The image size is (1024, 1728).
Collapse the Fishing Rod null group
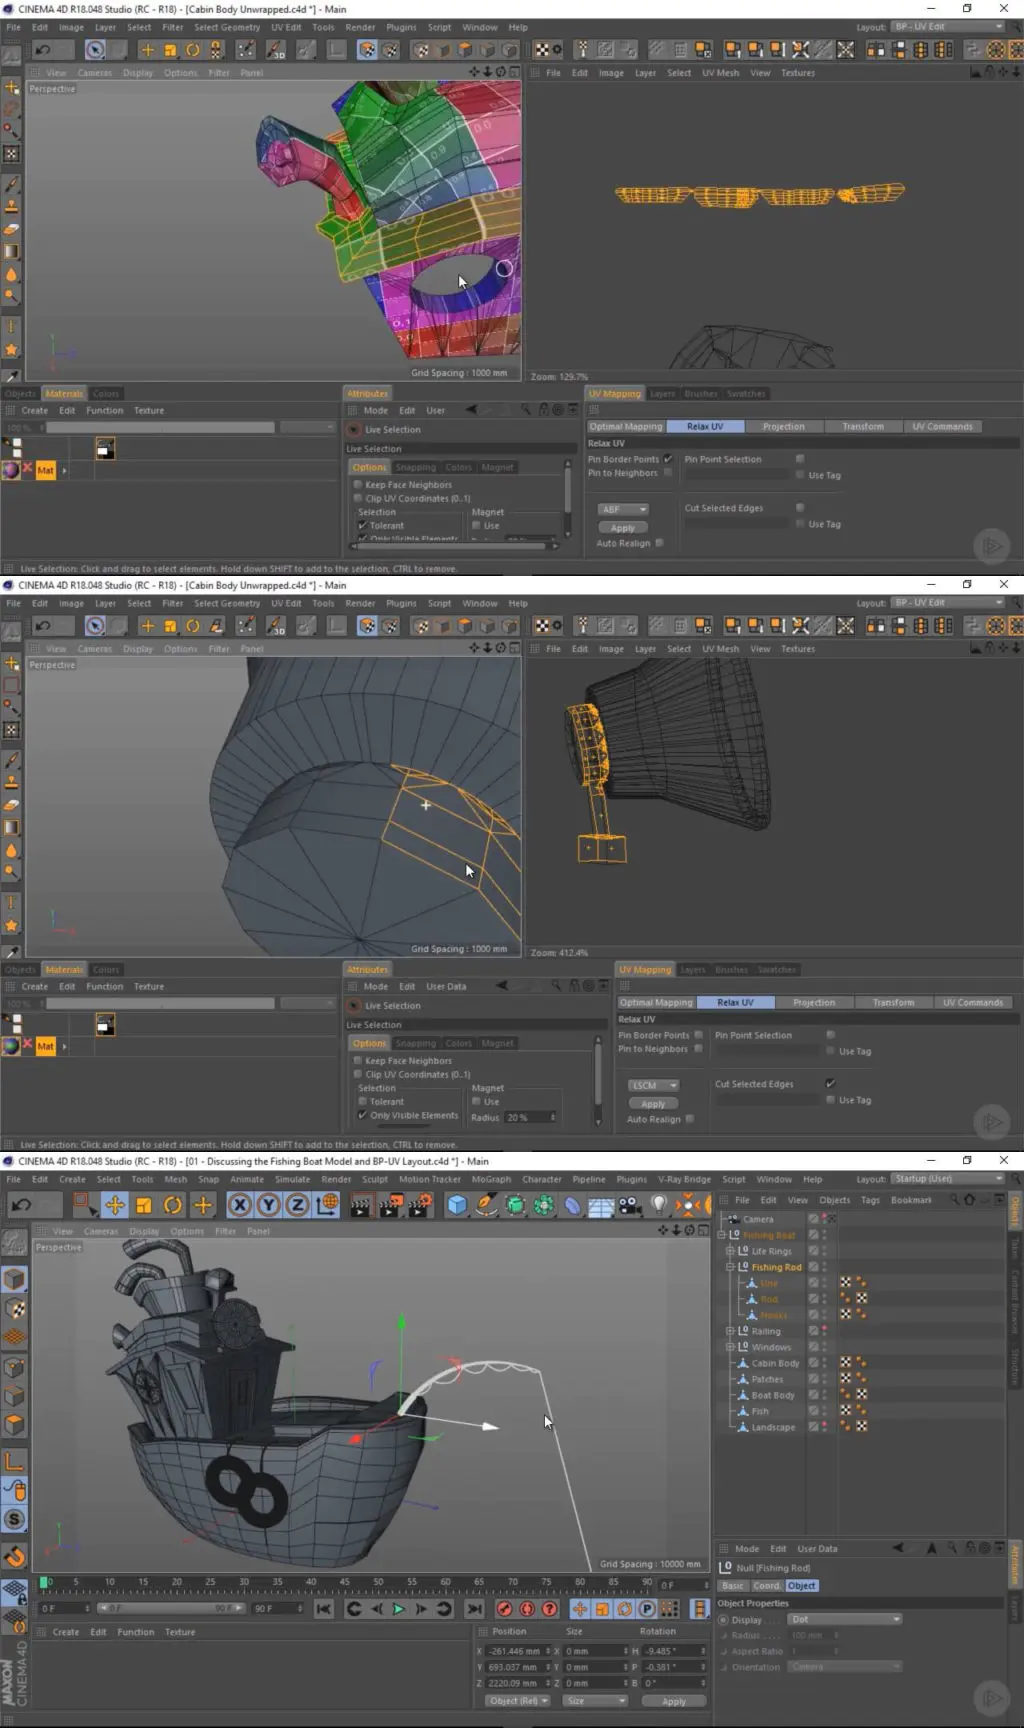(x=730, y=1267)
